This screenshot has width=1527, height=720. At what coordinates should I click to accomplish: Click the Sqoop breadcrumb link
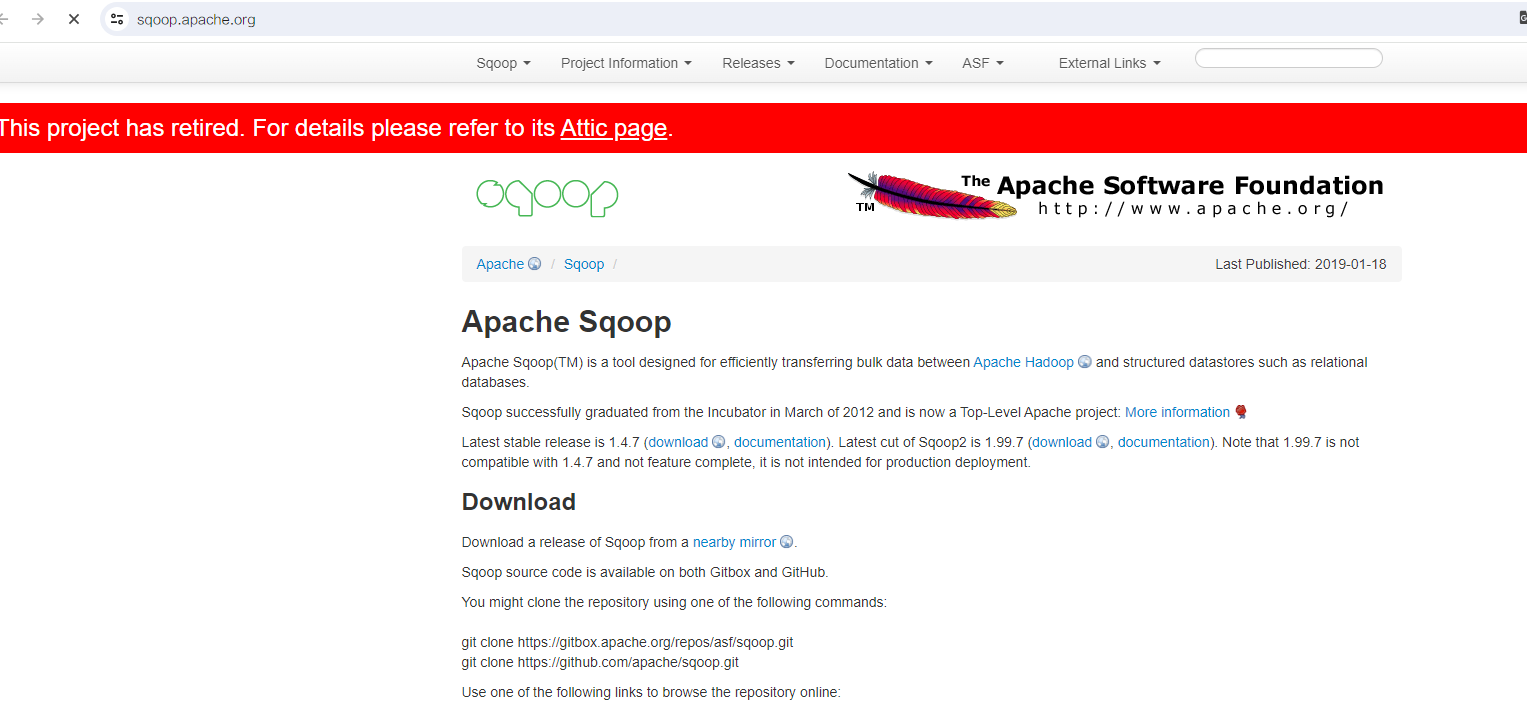pos(584,264)
